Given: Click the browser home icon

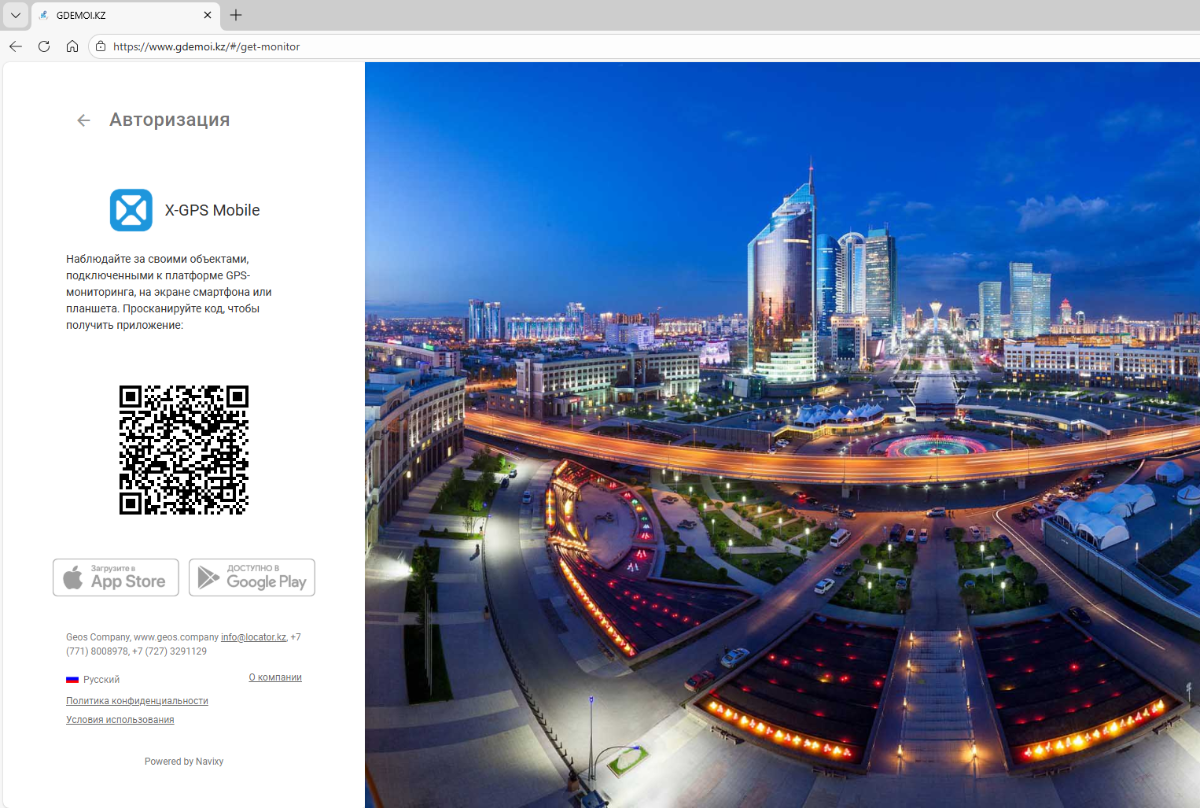Looking at the screenshot, I should [72, 46].
